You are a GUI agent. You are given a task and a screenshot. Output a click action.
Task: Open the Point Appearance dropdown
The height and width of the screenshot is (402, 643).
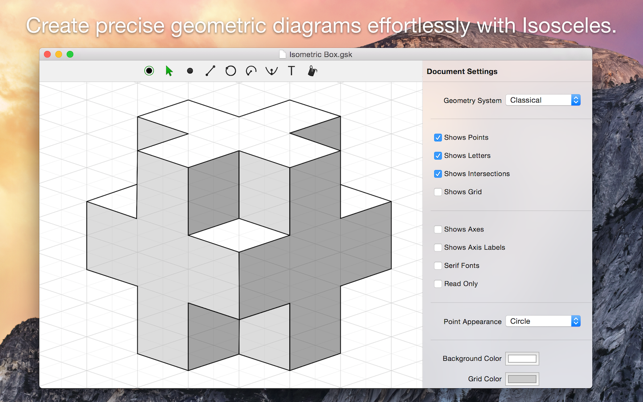pyautogui.click(x=543, y=321)
